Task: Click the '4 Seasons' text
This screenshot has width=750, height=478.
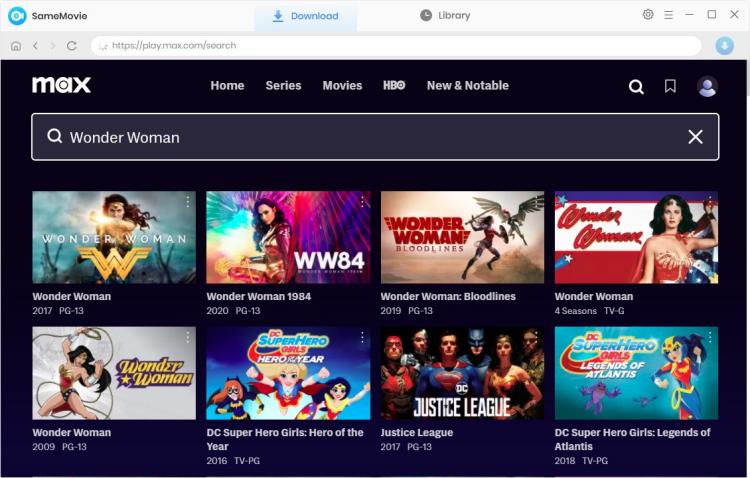Action: tap(576, 311)
